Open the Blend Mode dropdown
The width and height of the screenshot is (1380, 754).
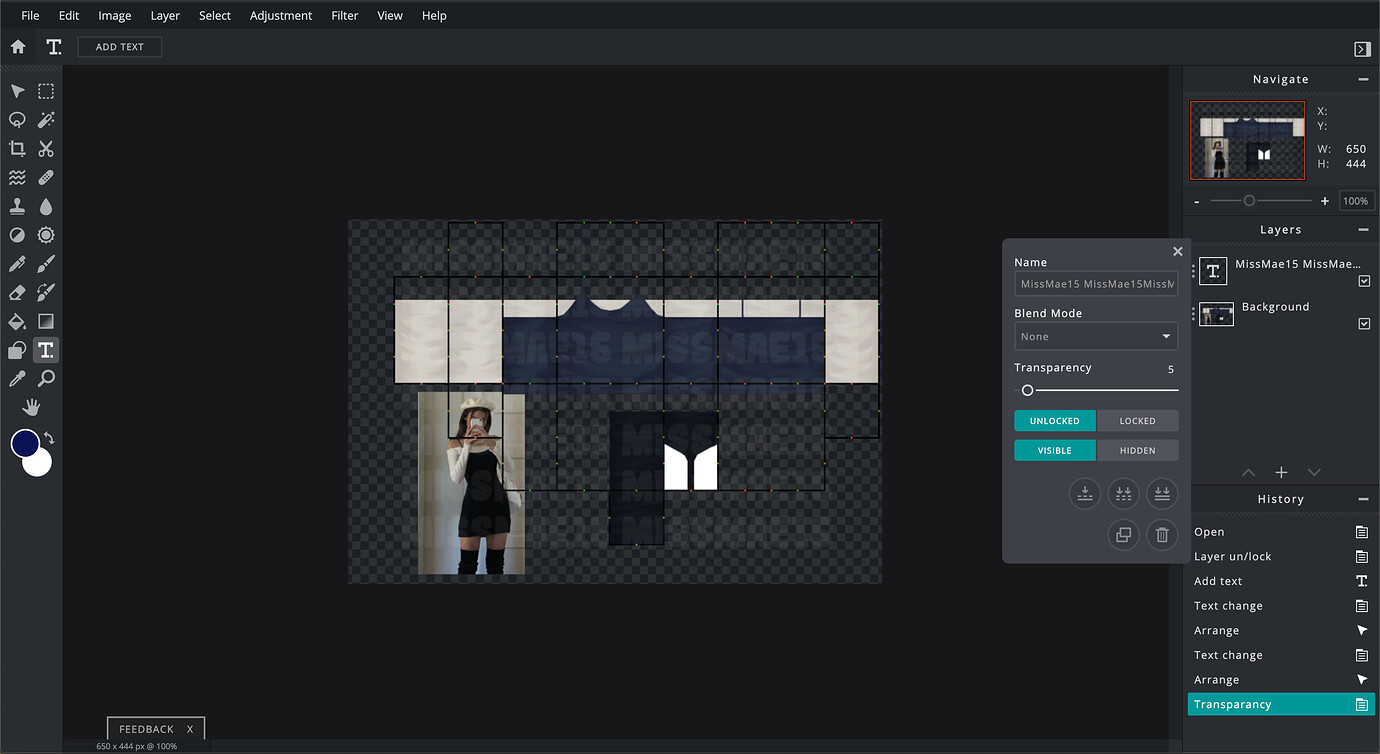point(1096,336)
